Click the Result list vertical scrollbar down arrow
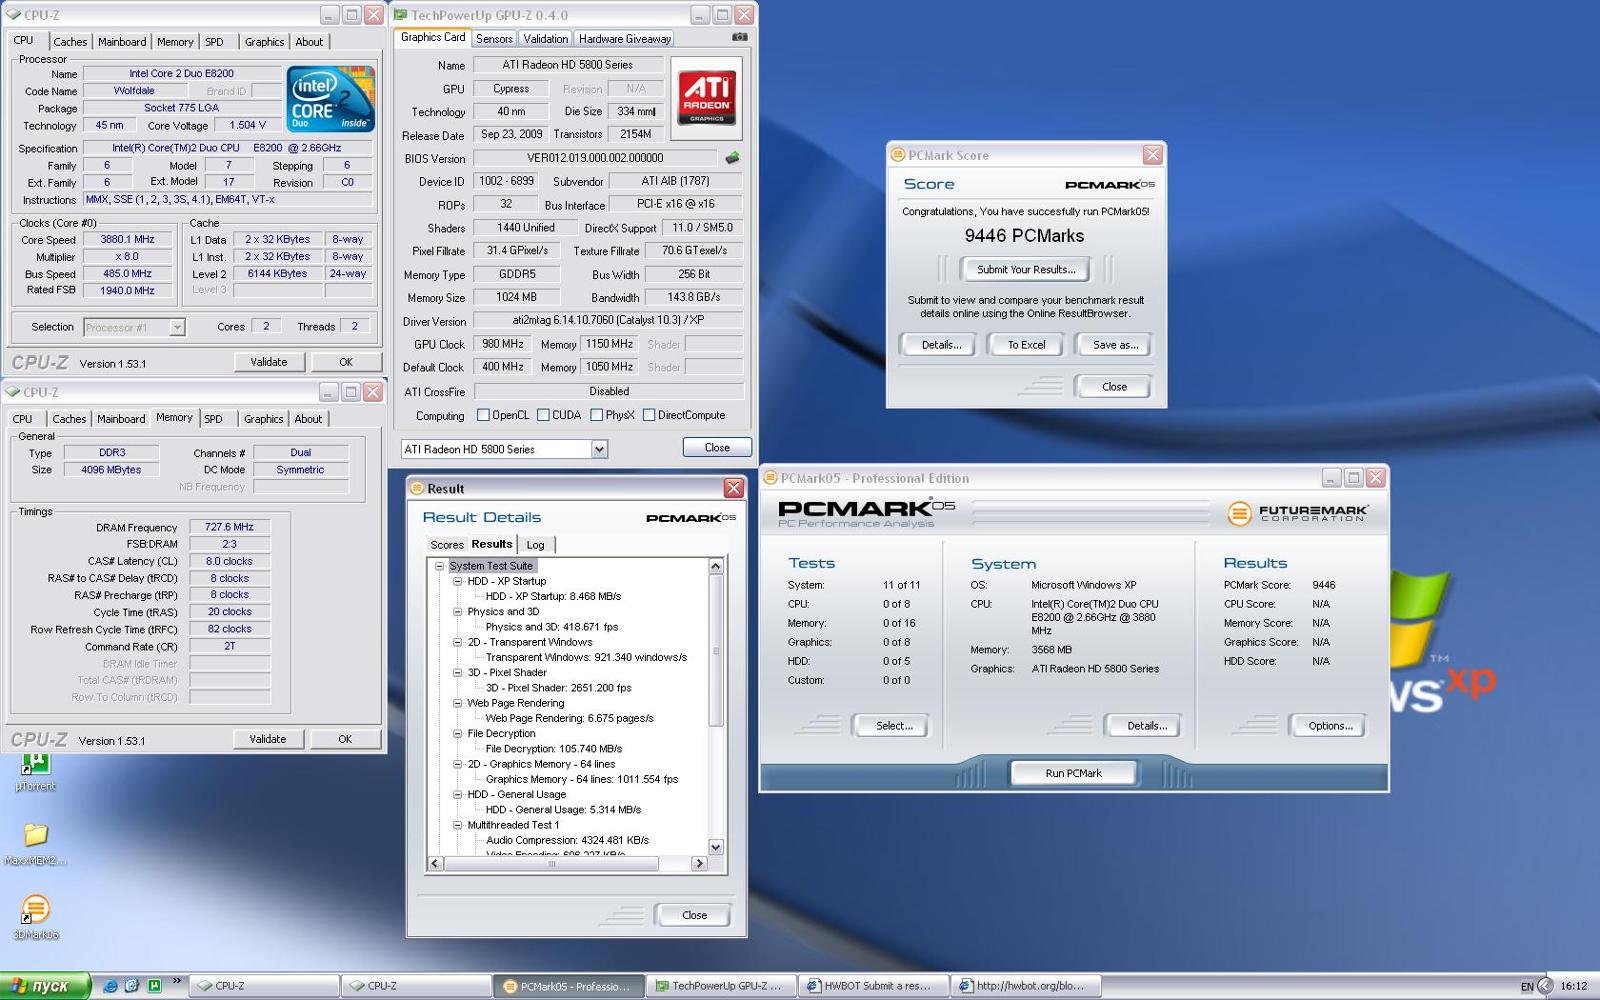The image size is (1600, 1000). (716, 847)
